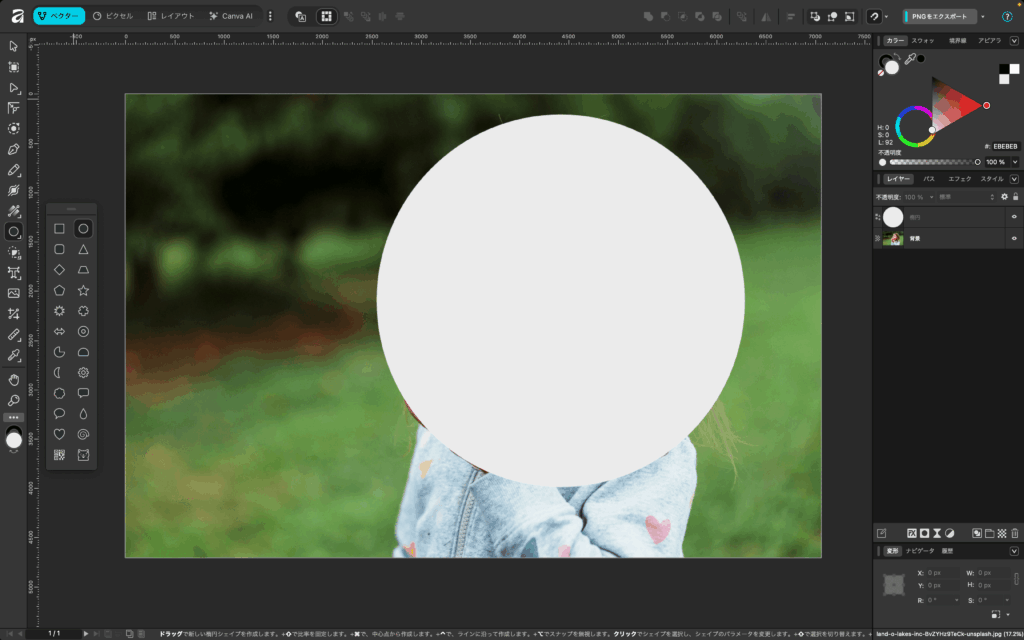Select the Move tool arrow
This screenshot has width=1024, height=640.
tap(14, 46)
